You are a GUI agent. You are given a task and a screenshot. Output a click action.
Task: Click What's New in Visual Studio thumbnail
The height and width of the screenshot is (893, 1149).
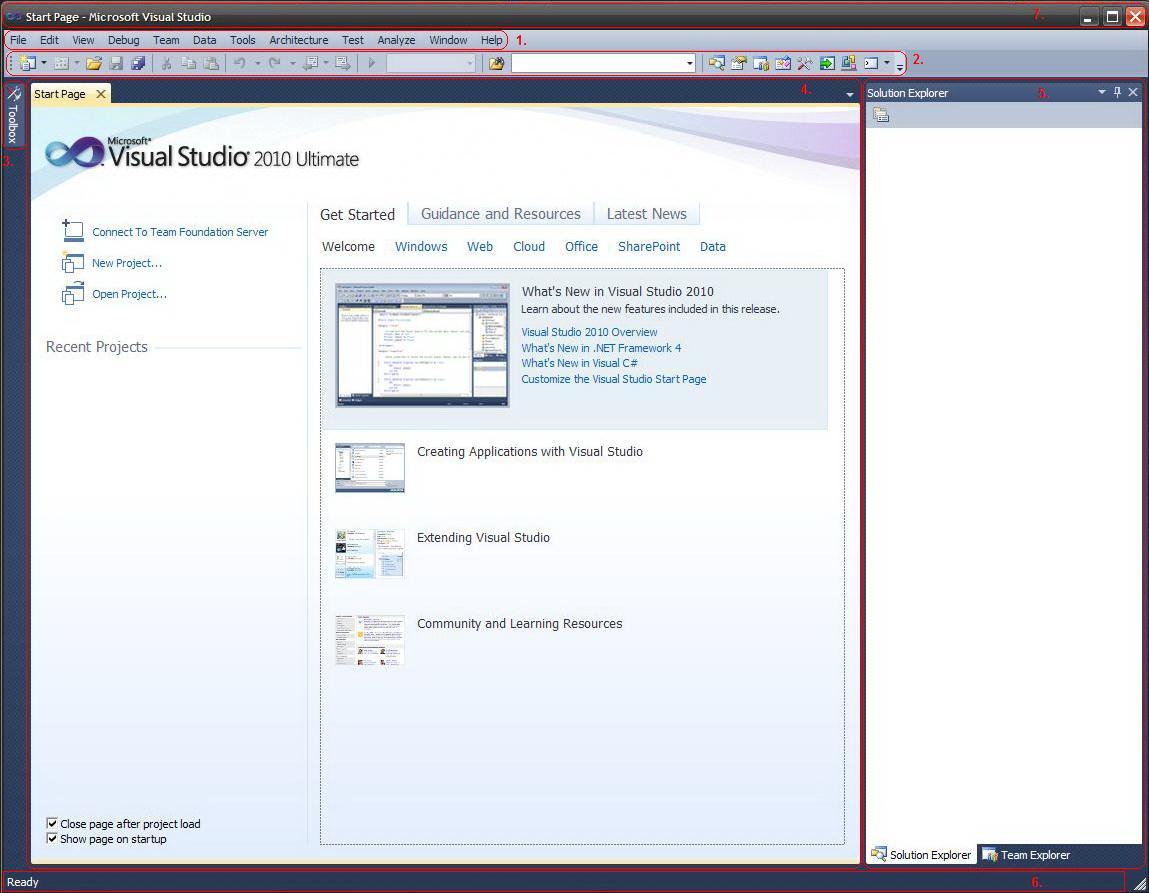point(422,345)
